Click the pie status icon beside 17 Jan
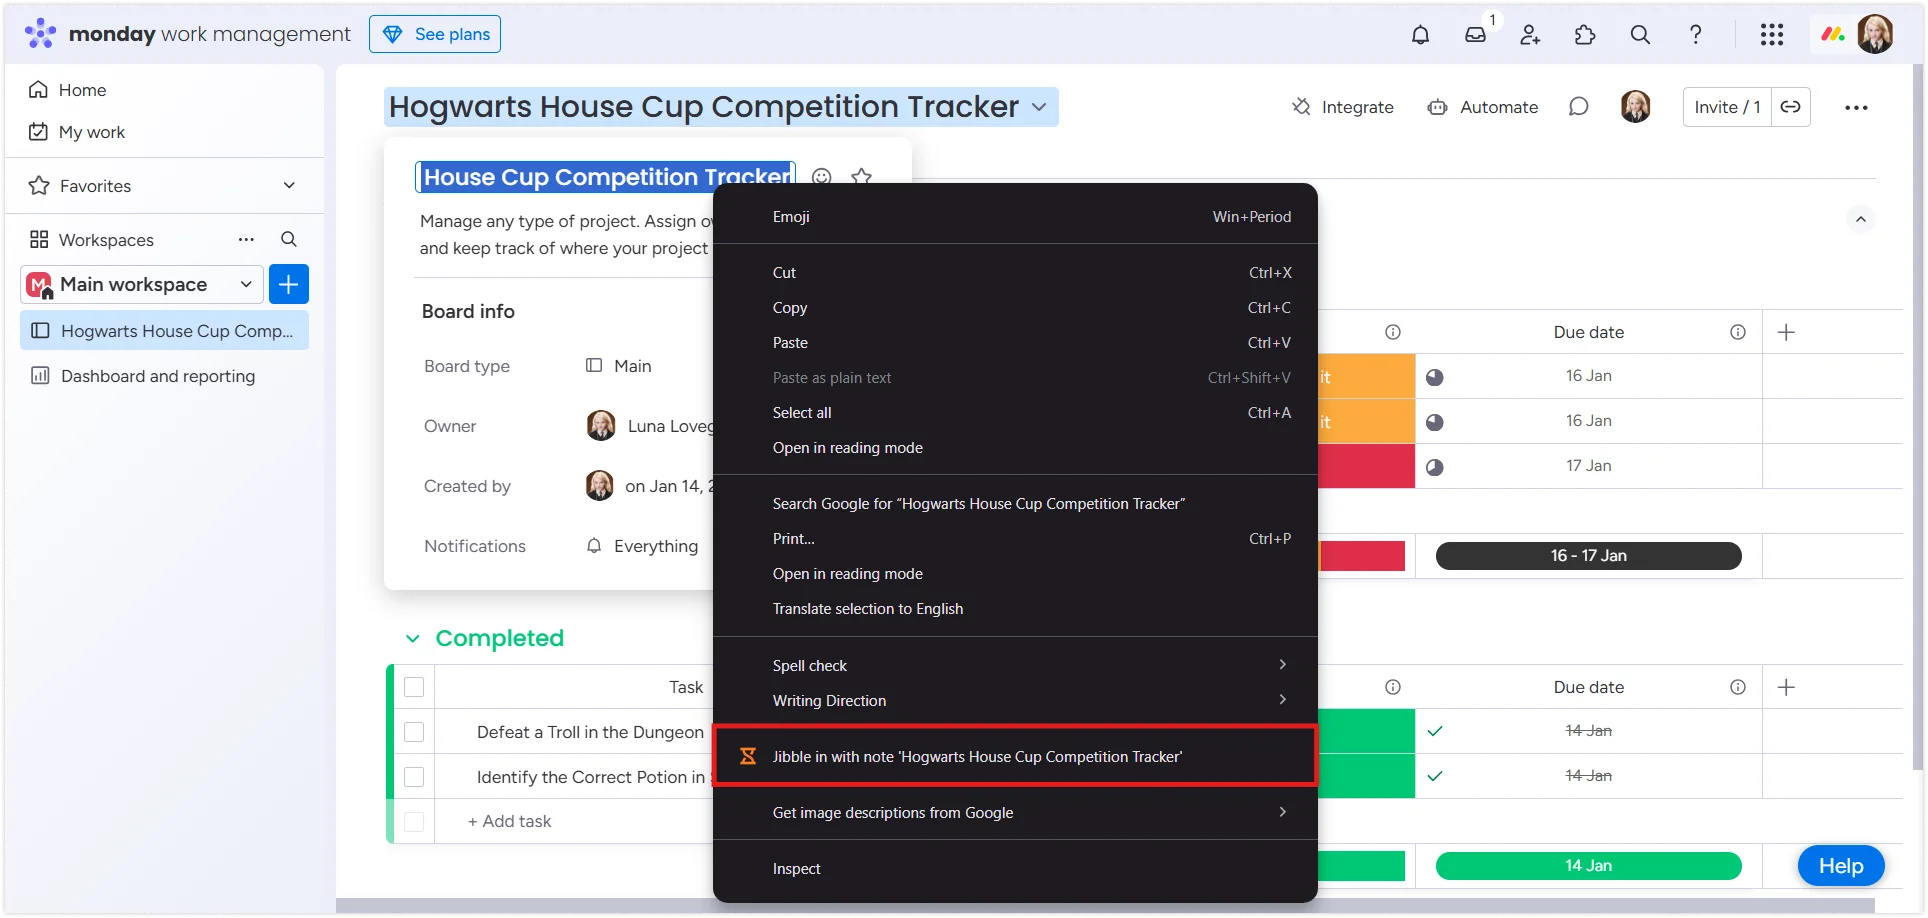 coord(1434,467)
